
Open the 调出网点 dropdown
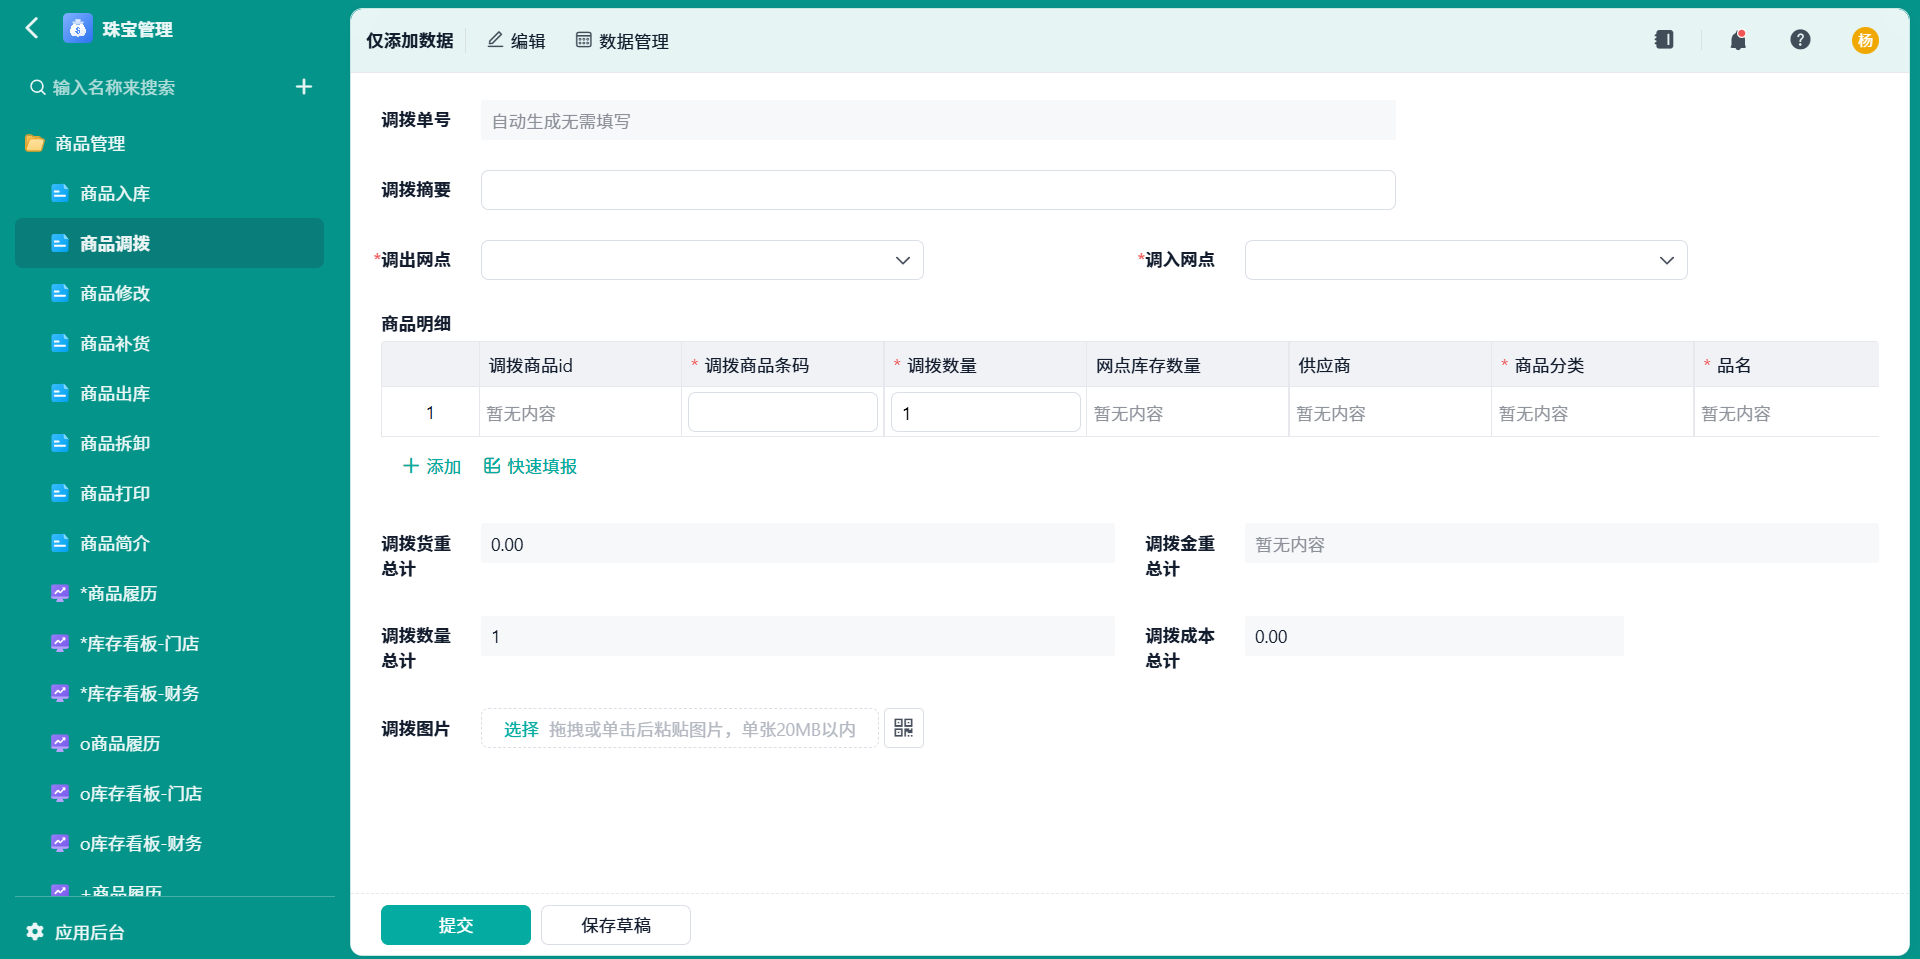click(x=702, y=260)
